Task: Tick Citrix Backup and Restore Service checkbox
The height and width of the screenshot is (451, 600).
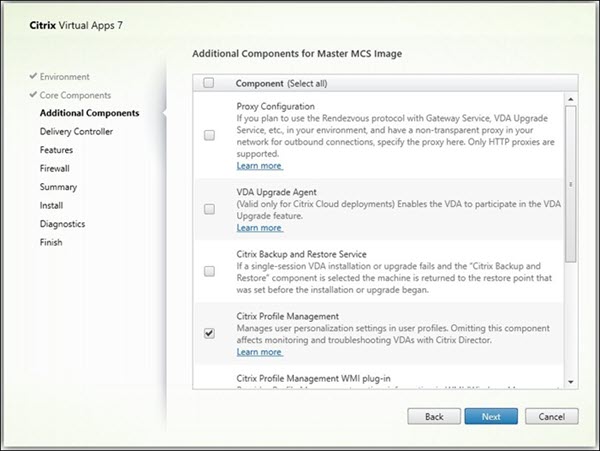Action: point(209,271)
